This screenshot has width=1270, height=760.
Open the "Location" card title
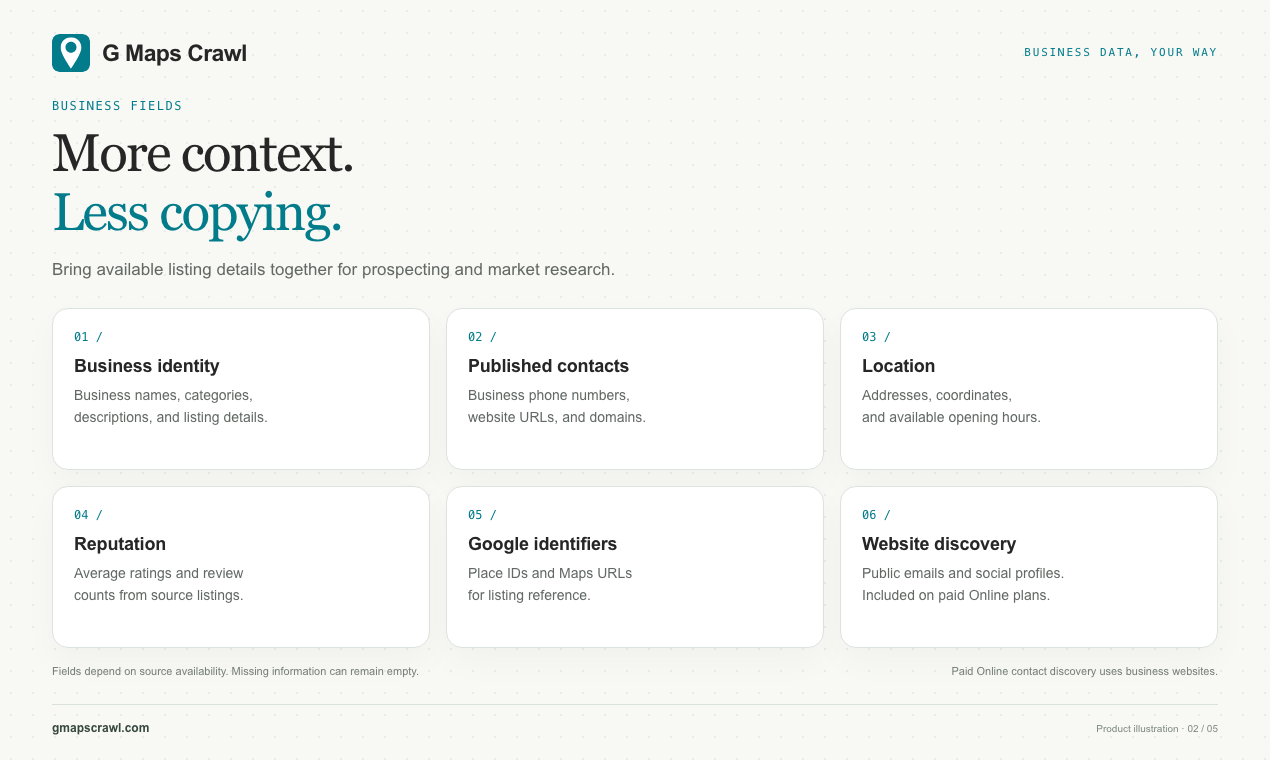point(899,366)
